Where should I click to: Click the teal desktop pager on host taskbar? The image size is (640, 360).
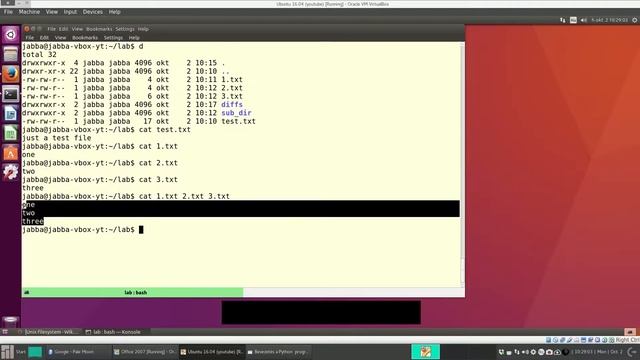point(35,352)
